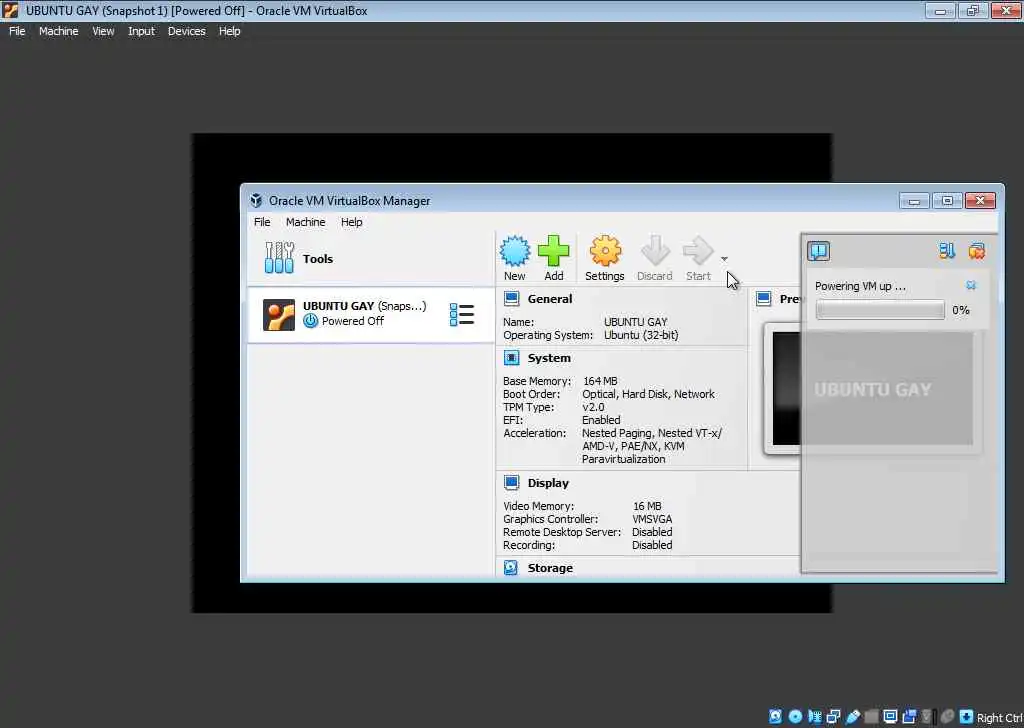
Task: Toggle keep finished progresses icon in notifications
Action: pyautogui.click(x=947, y=251)
